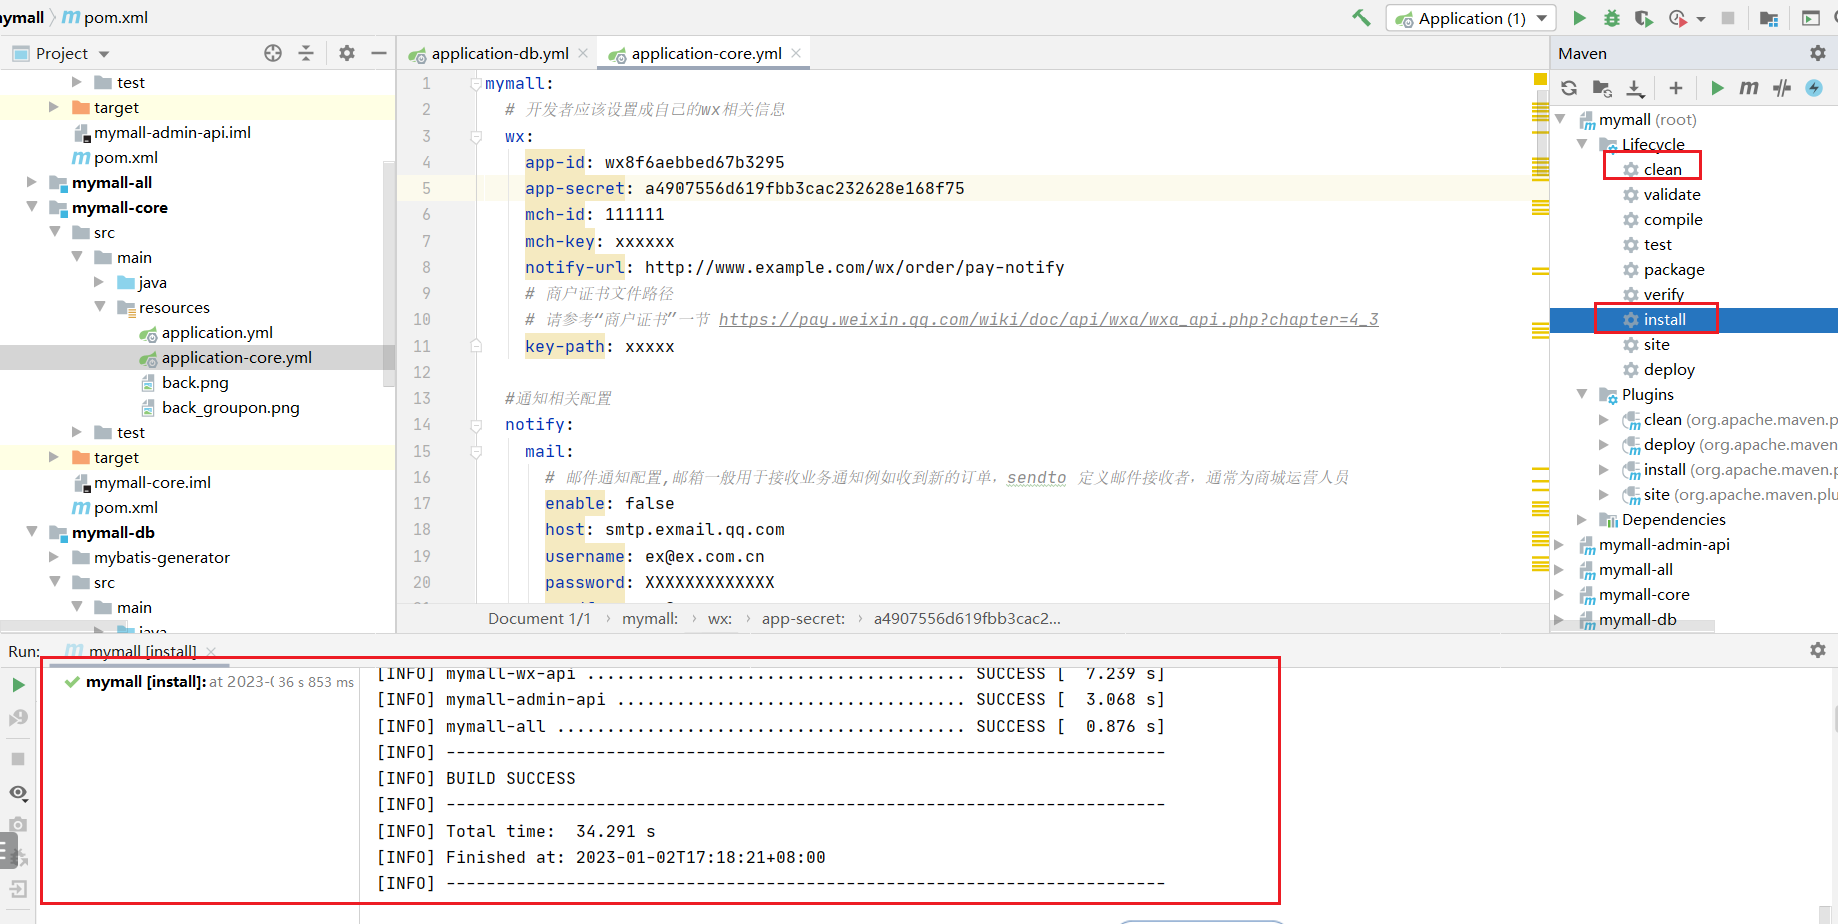Close the mymall [install] run tab
The image size is (1838, 924).
pyautogui.click(x=211, y=651)
